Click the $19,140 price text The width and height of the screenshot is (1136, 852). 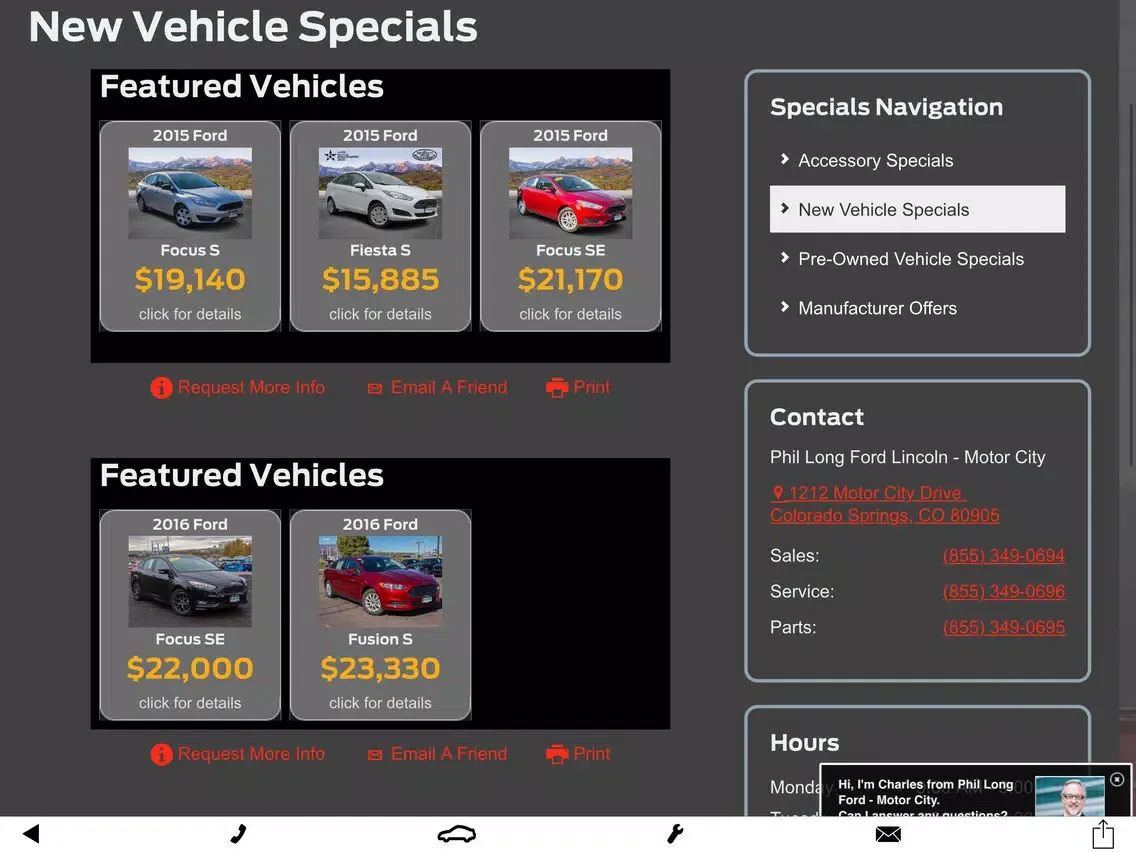click(190, 280)
